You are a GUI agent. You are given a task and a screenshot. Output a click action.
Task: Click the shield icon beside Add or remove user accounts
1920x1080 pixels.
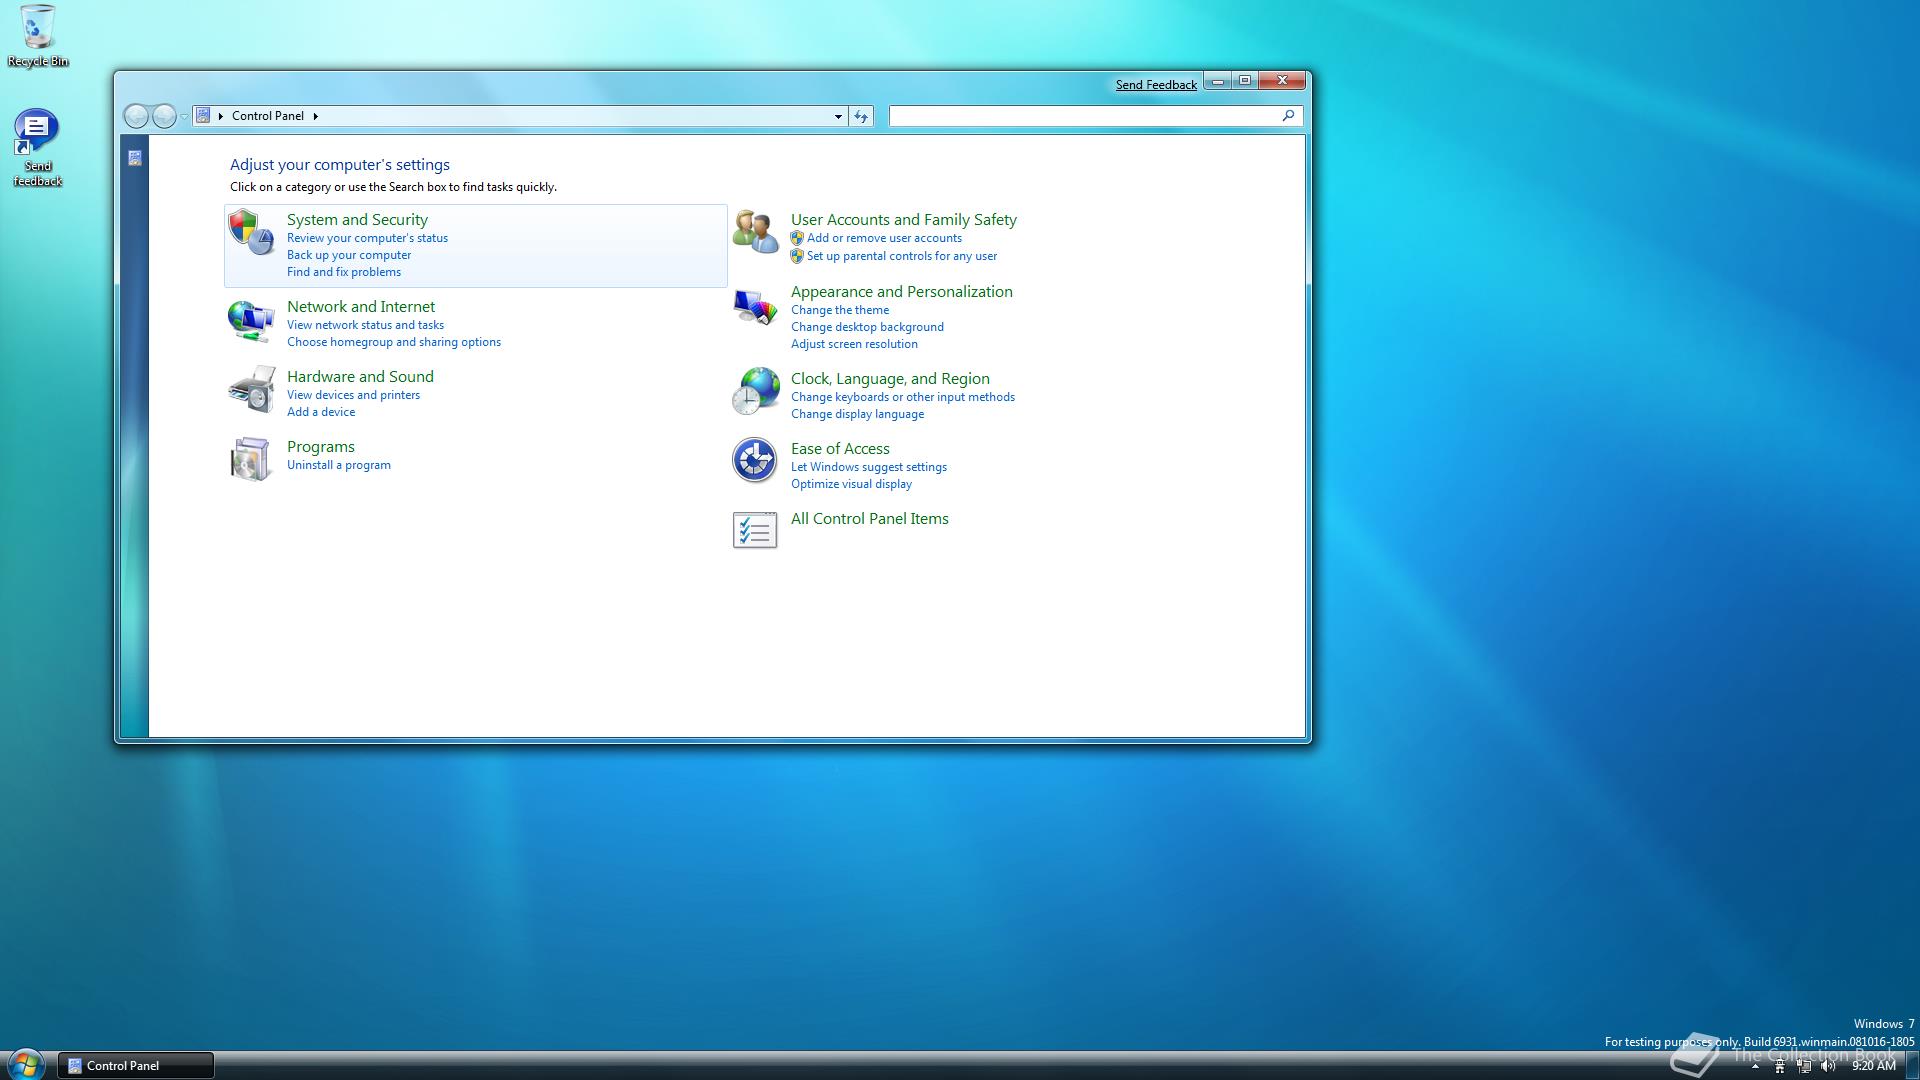point(797,238)
